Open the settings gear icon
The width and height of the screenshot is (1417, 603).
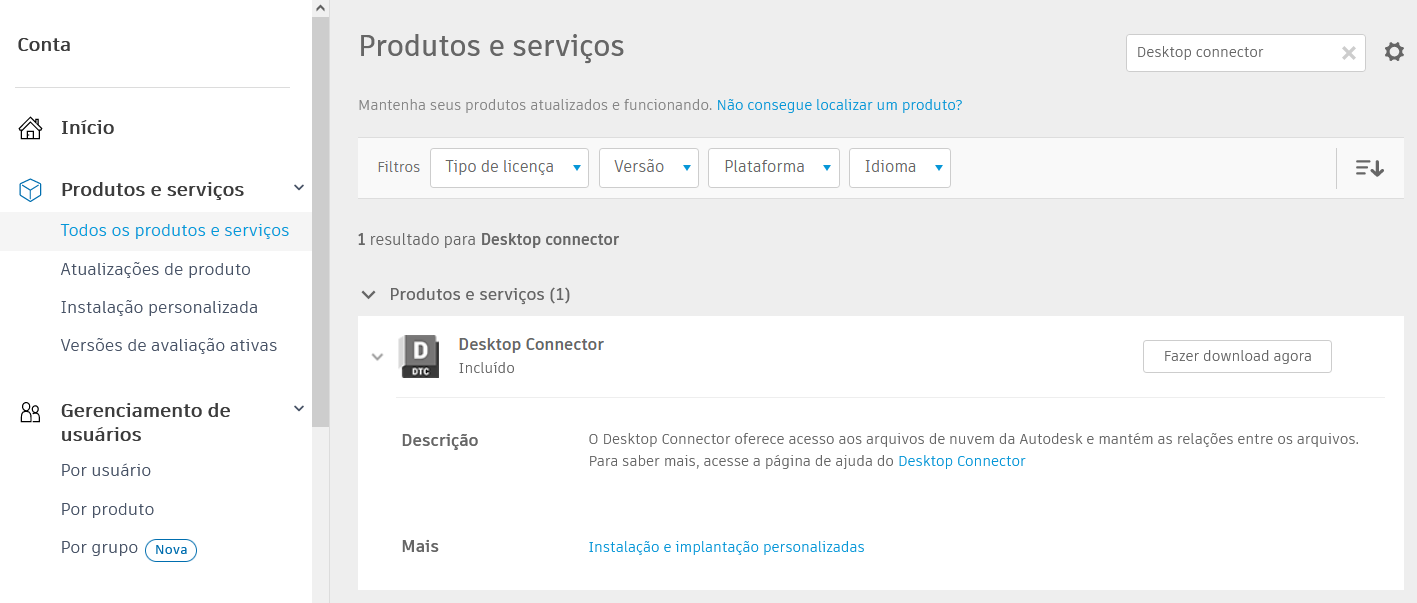(x=1394, y=52)
